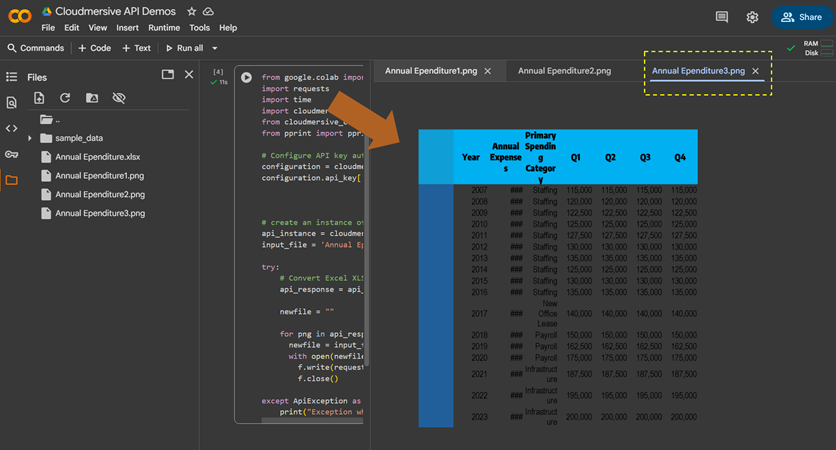836x450 pixels.
Task: Refresh the Files panel listing
Action: pyautogui.click(x=65, y=98)
